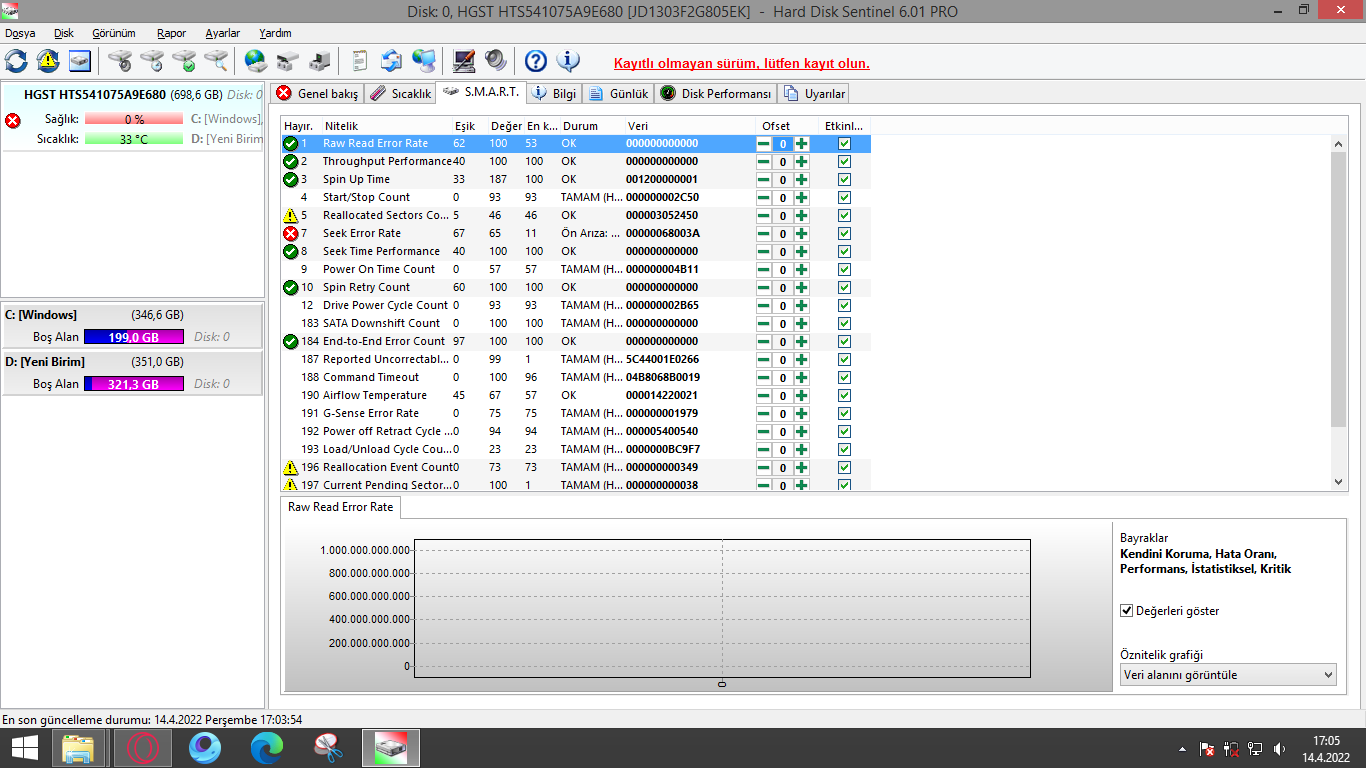The width and height of the screenshot is (1366, 768).
Task: Open the Disk menu
Action: pyautogui.click(x=64, y=33)
